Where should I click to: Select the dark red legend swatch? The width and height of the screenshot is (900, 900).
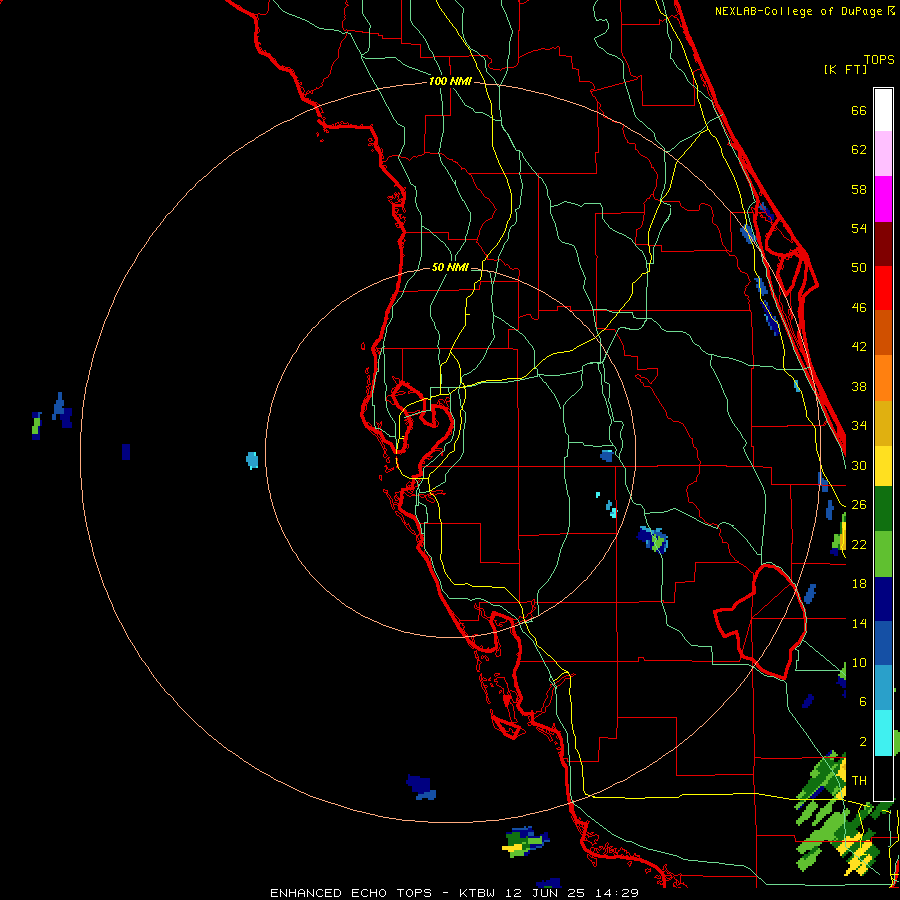(883, 244)
